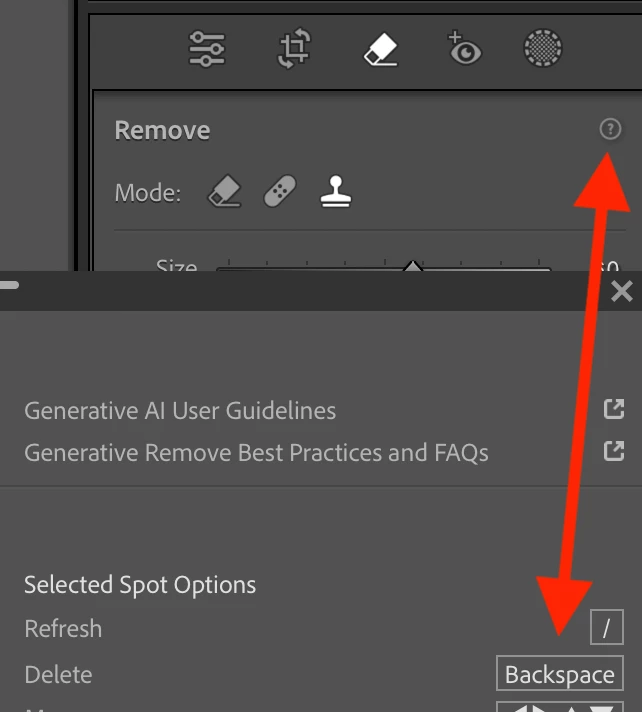The height and width of the screenshot is (712, 642).
Task: Open Generative AI User Guidelines link
Action: [x=180, y=411]
